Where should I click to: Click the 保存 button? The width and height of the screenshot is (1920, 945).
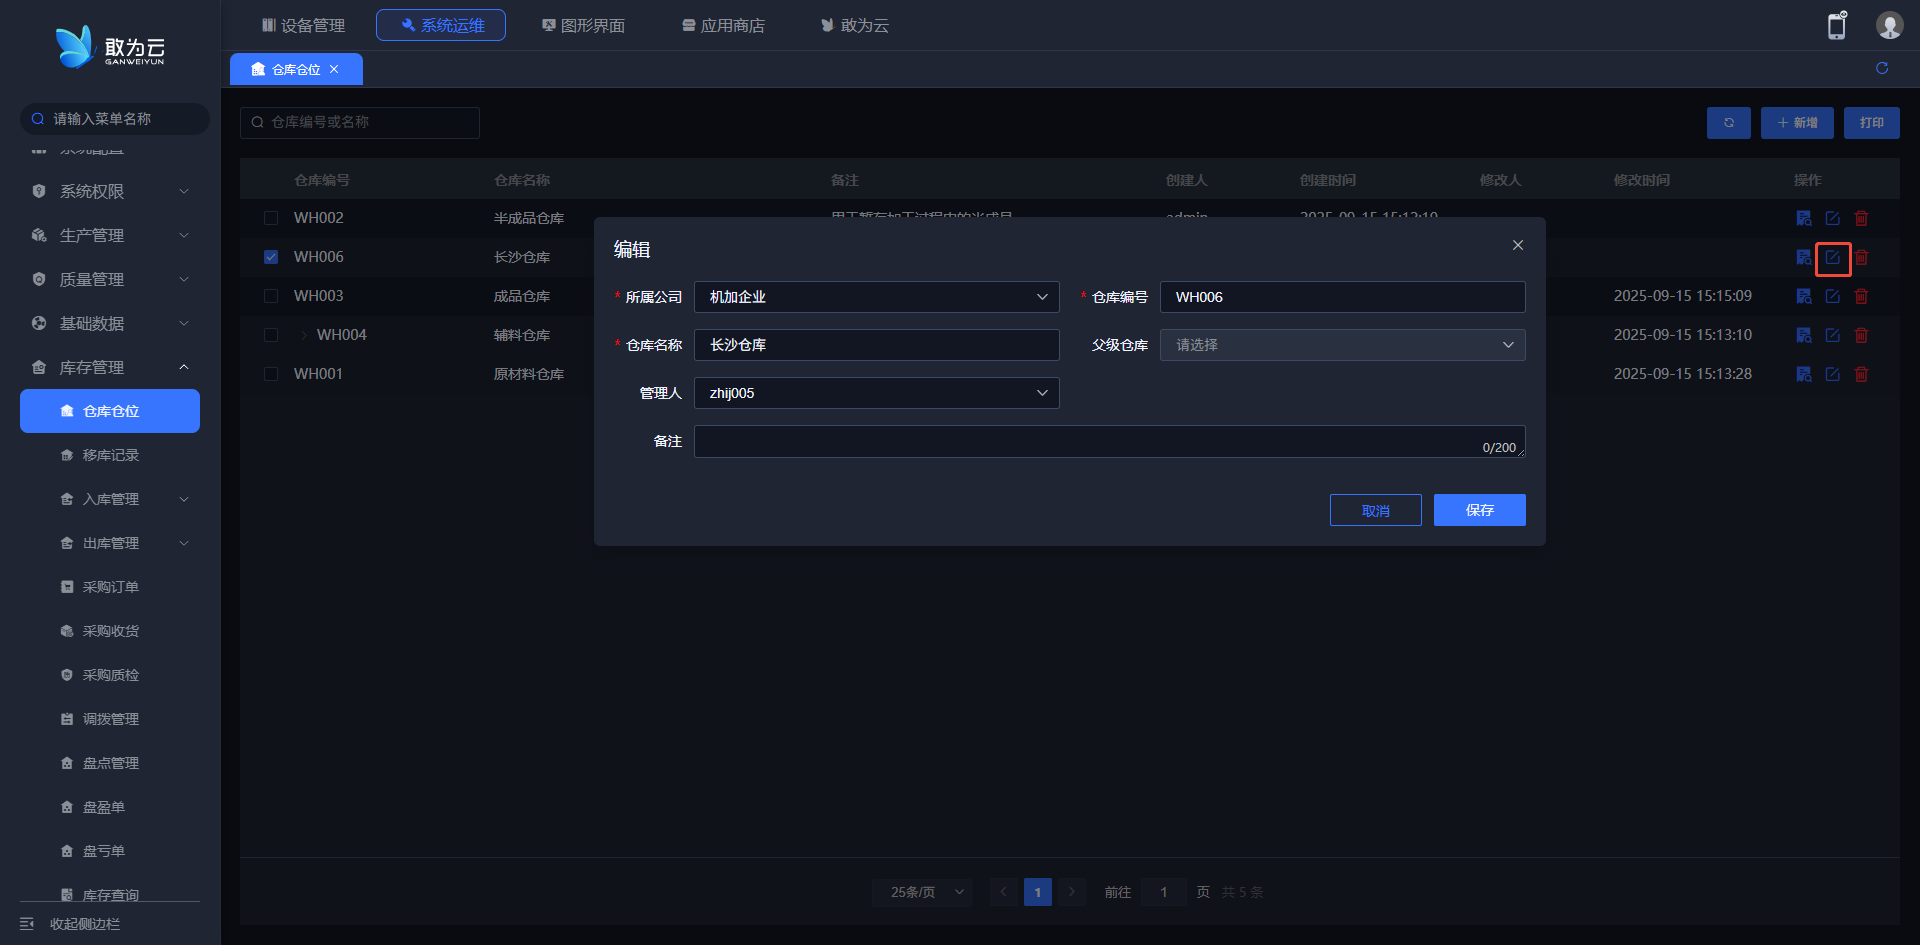1479,510
